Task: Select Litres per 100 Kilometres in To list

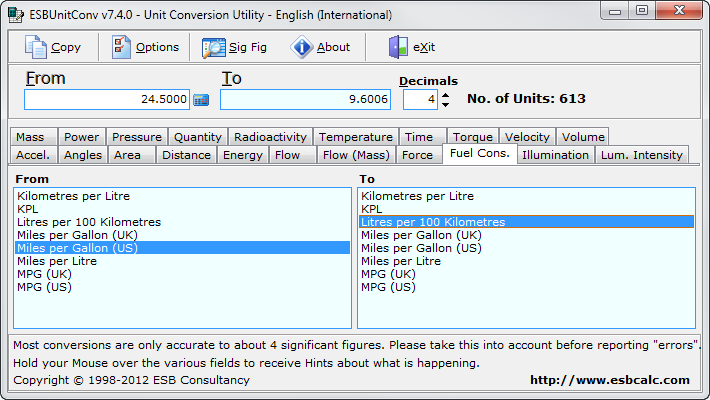Action: 527,222
